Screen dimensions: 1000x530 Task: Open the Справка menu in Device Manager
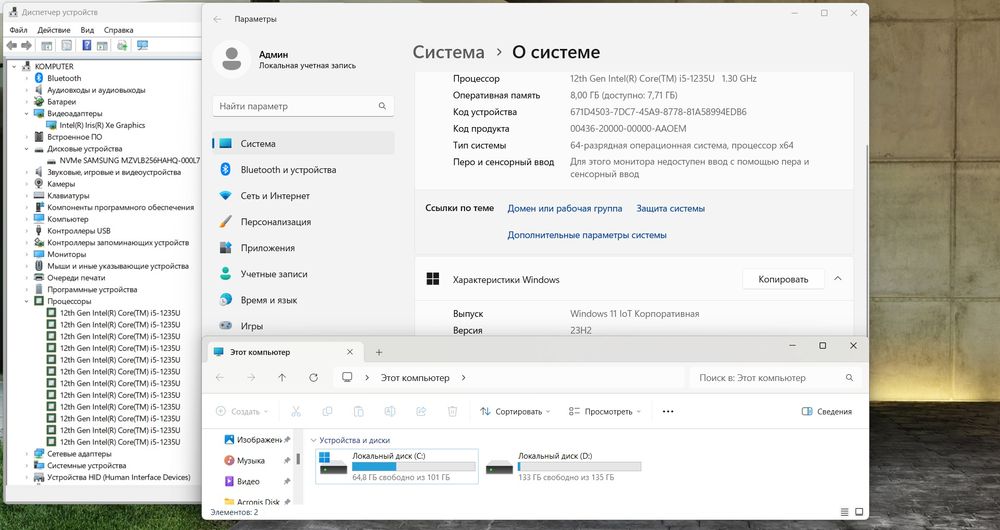(119, 30)
